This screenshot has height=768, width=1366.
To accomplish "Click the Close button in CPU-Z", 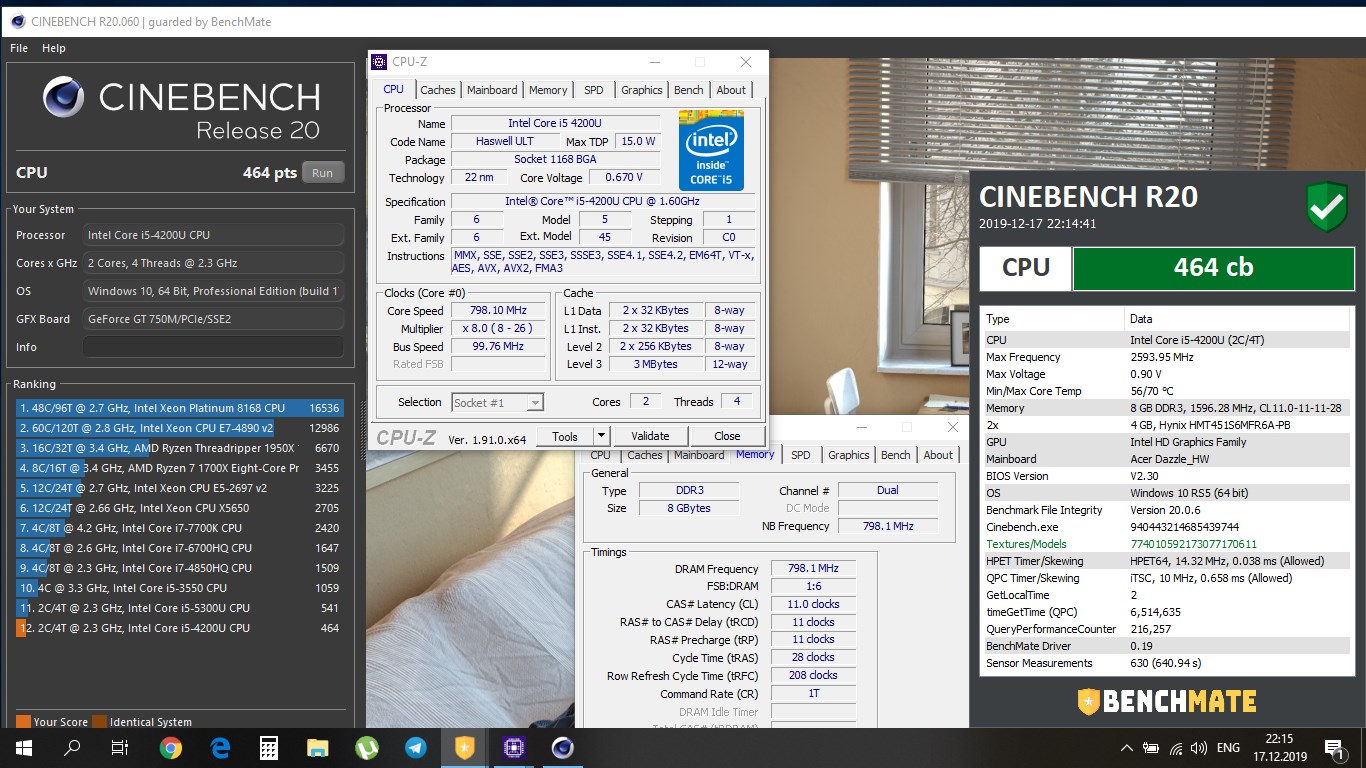I will click(x=727, y=436).
